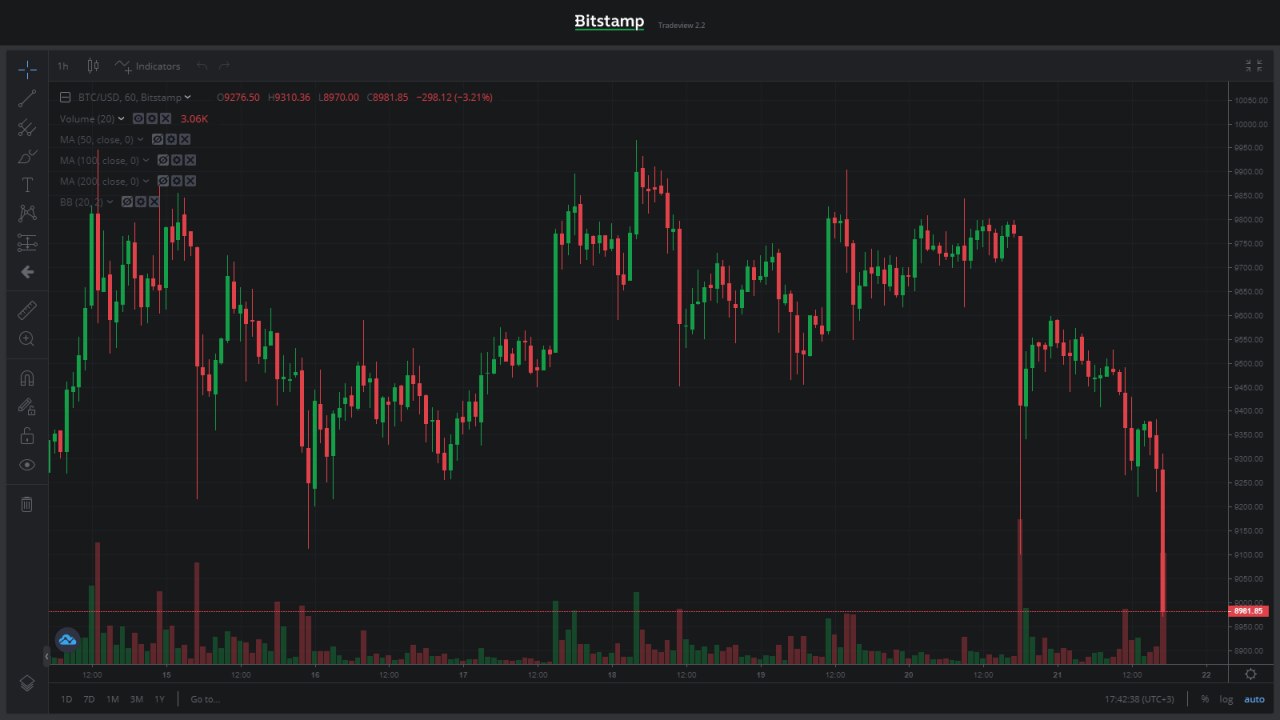
Task: Select the 1M time range
Action: [113, 699]
